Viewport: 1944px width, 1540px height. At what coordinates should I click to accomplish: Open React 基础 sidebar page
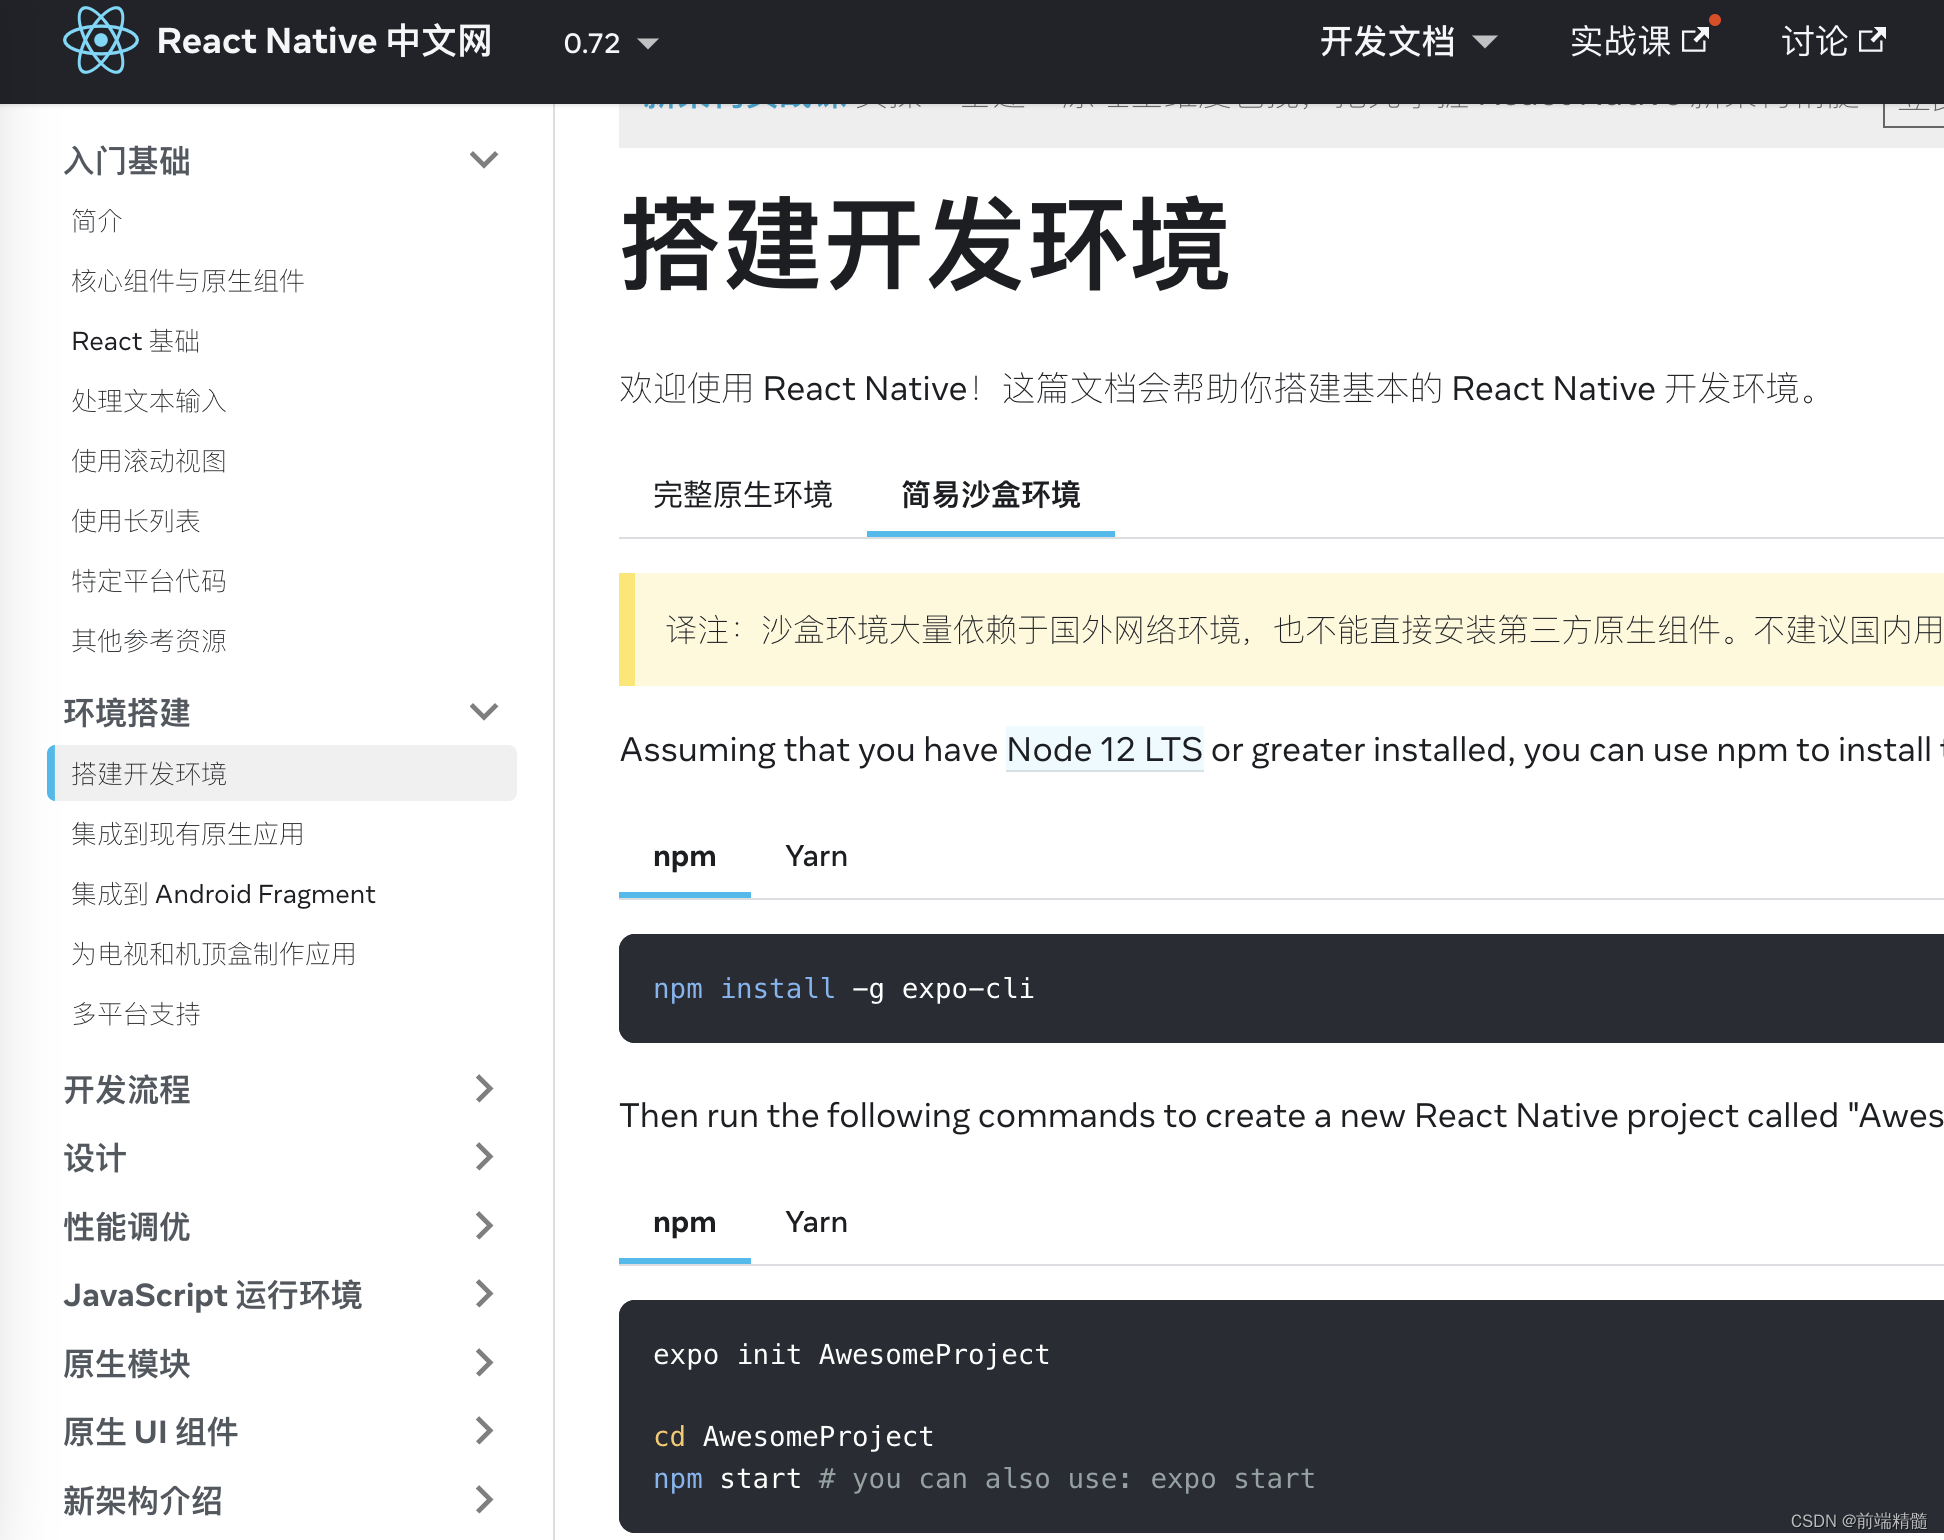click(x=136, y=341)
